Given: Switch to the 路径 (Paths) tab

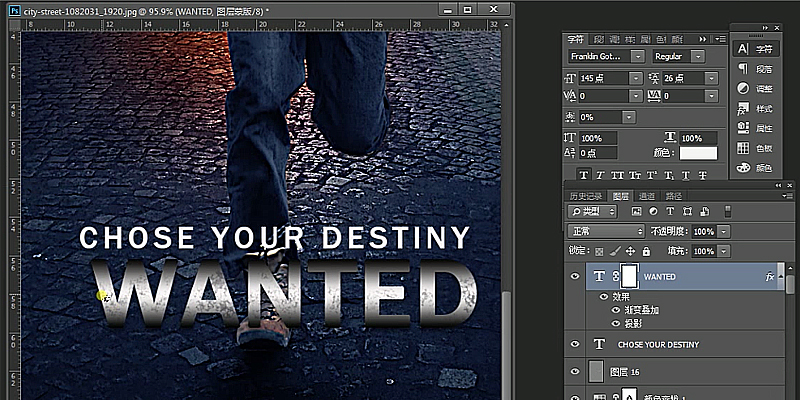Looking at the screenshot, I should coord(673,196).
